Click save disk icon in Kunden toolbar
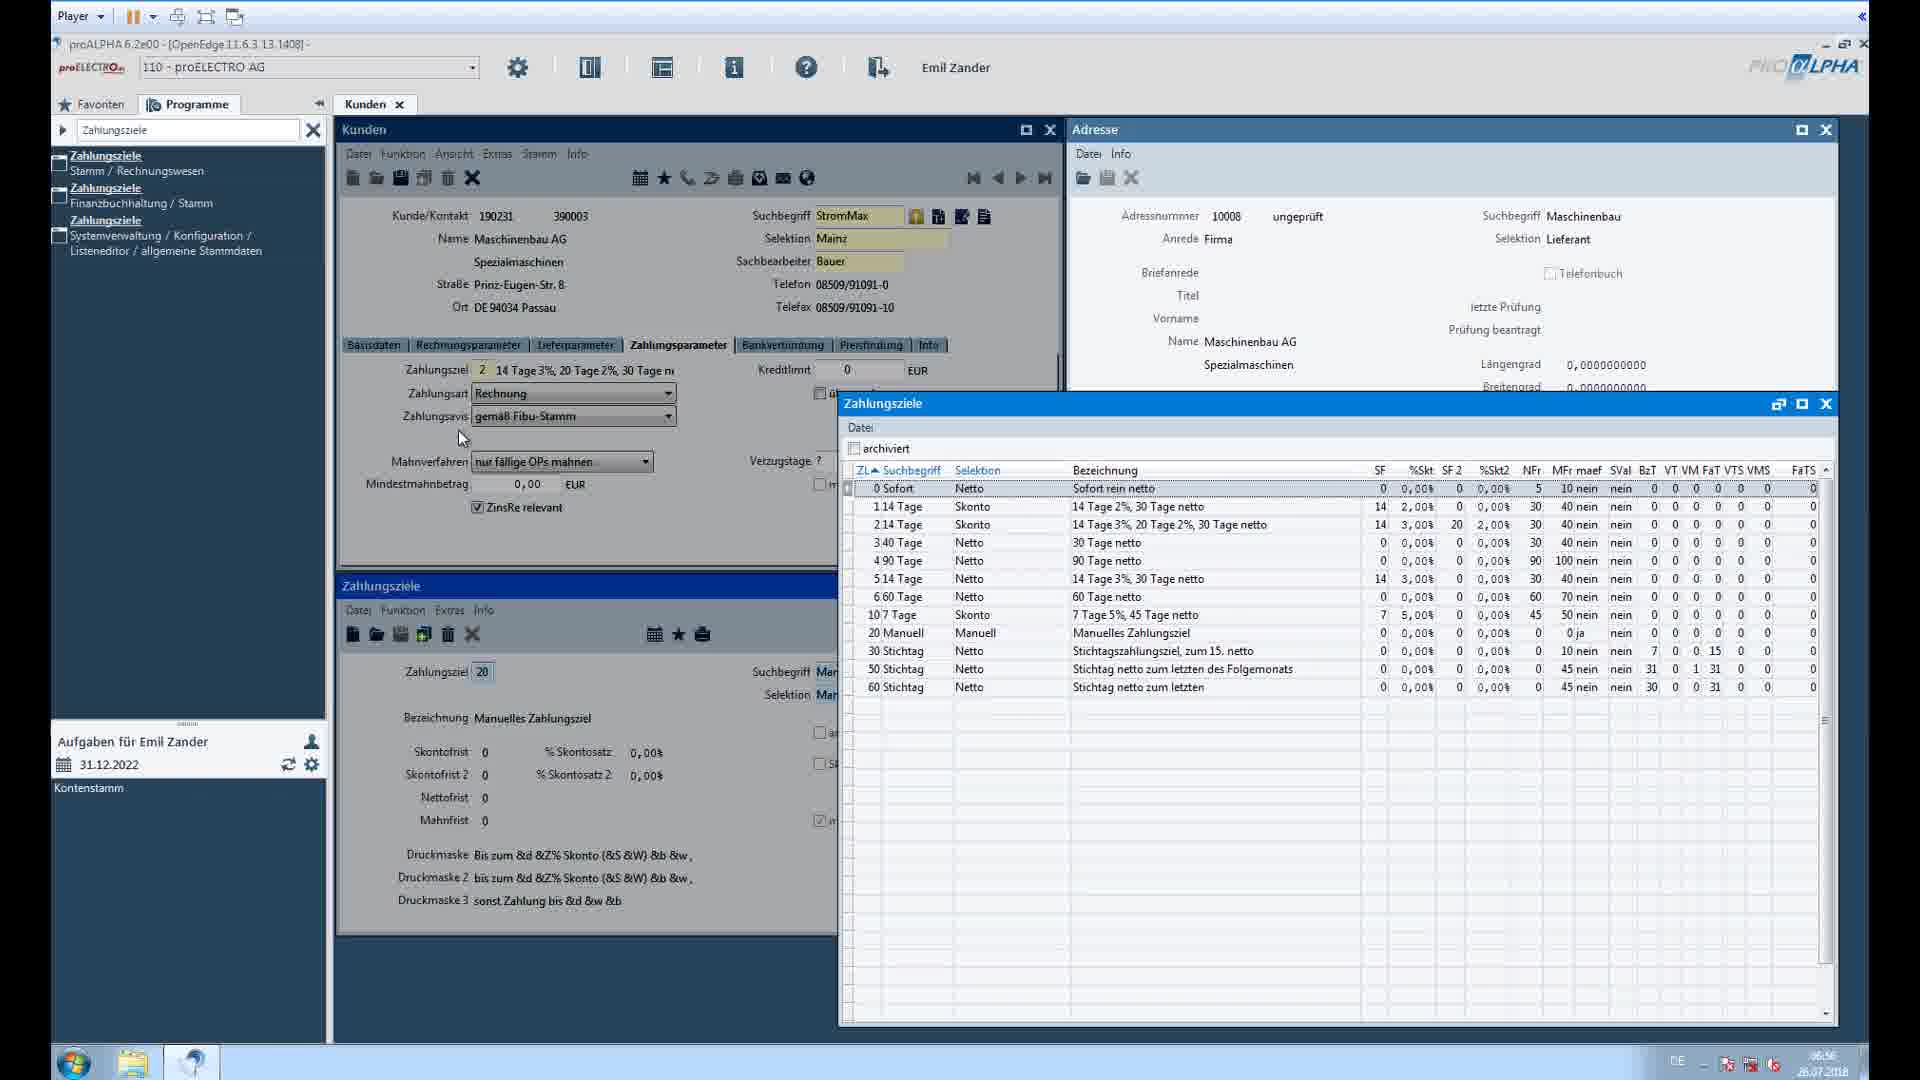The width and height of the screenshot is (1920, 1080). click(400, 178)
